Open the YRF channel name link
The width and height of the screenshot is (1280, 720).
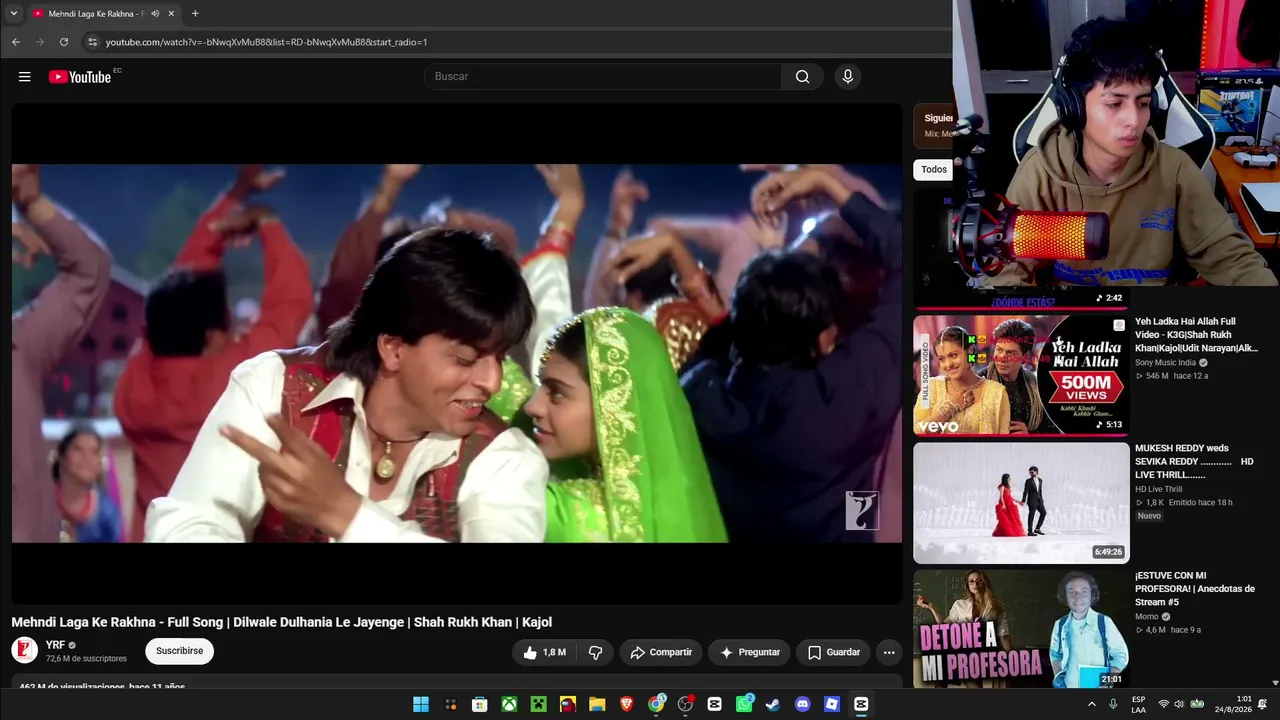click(x=56, y=645)
